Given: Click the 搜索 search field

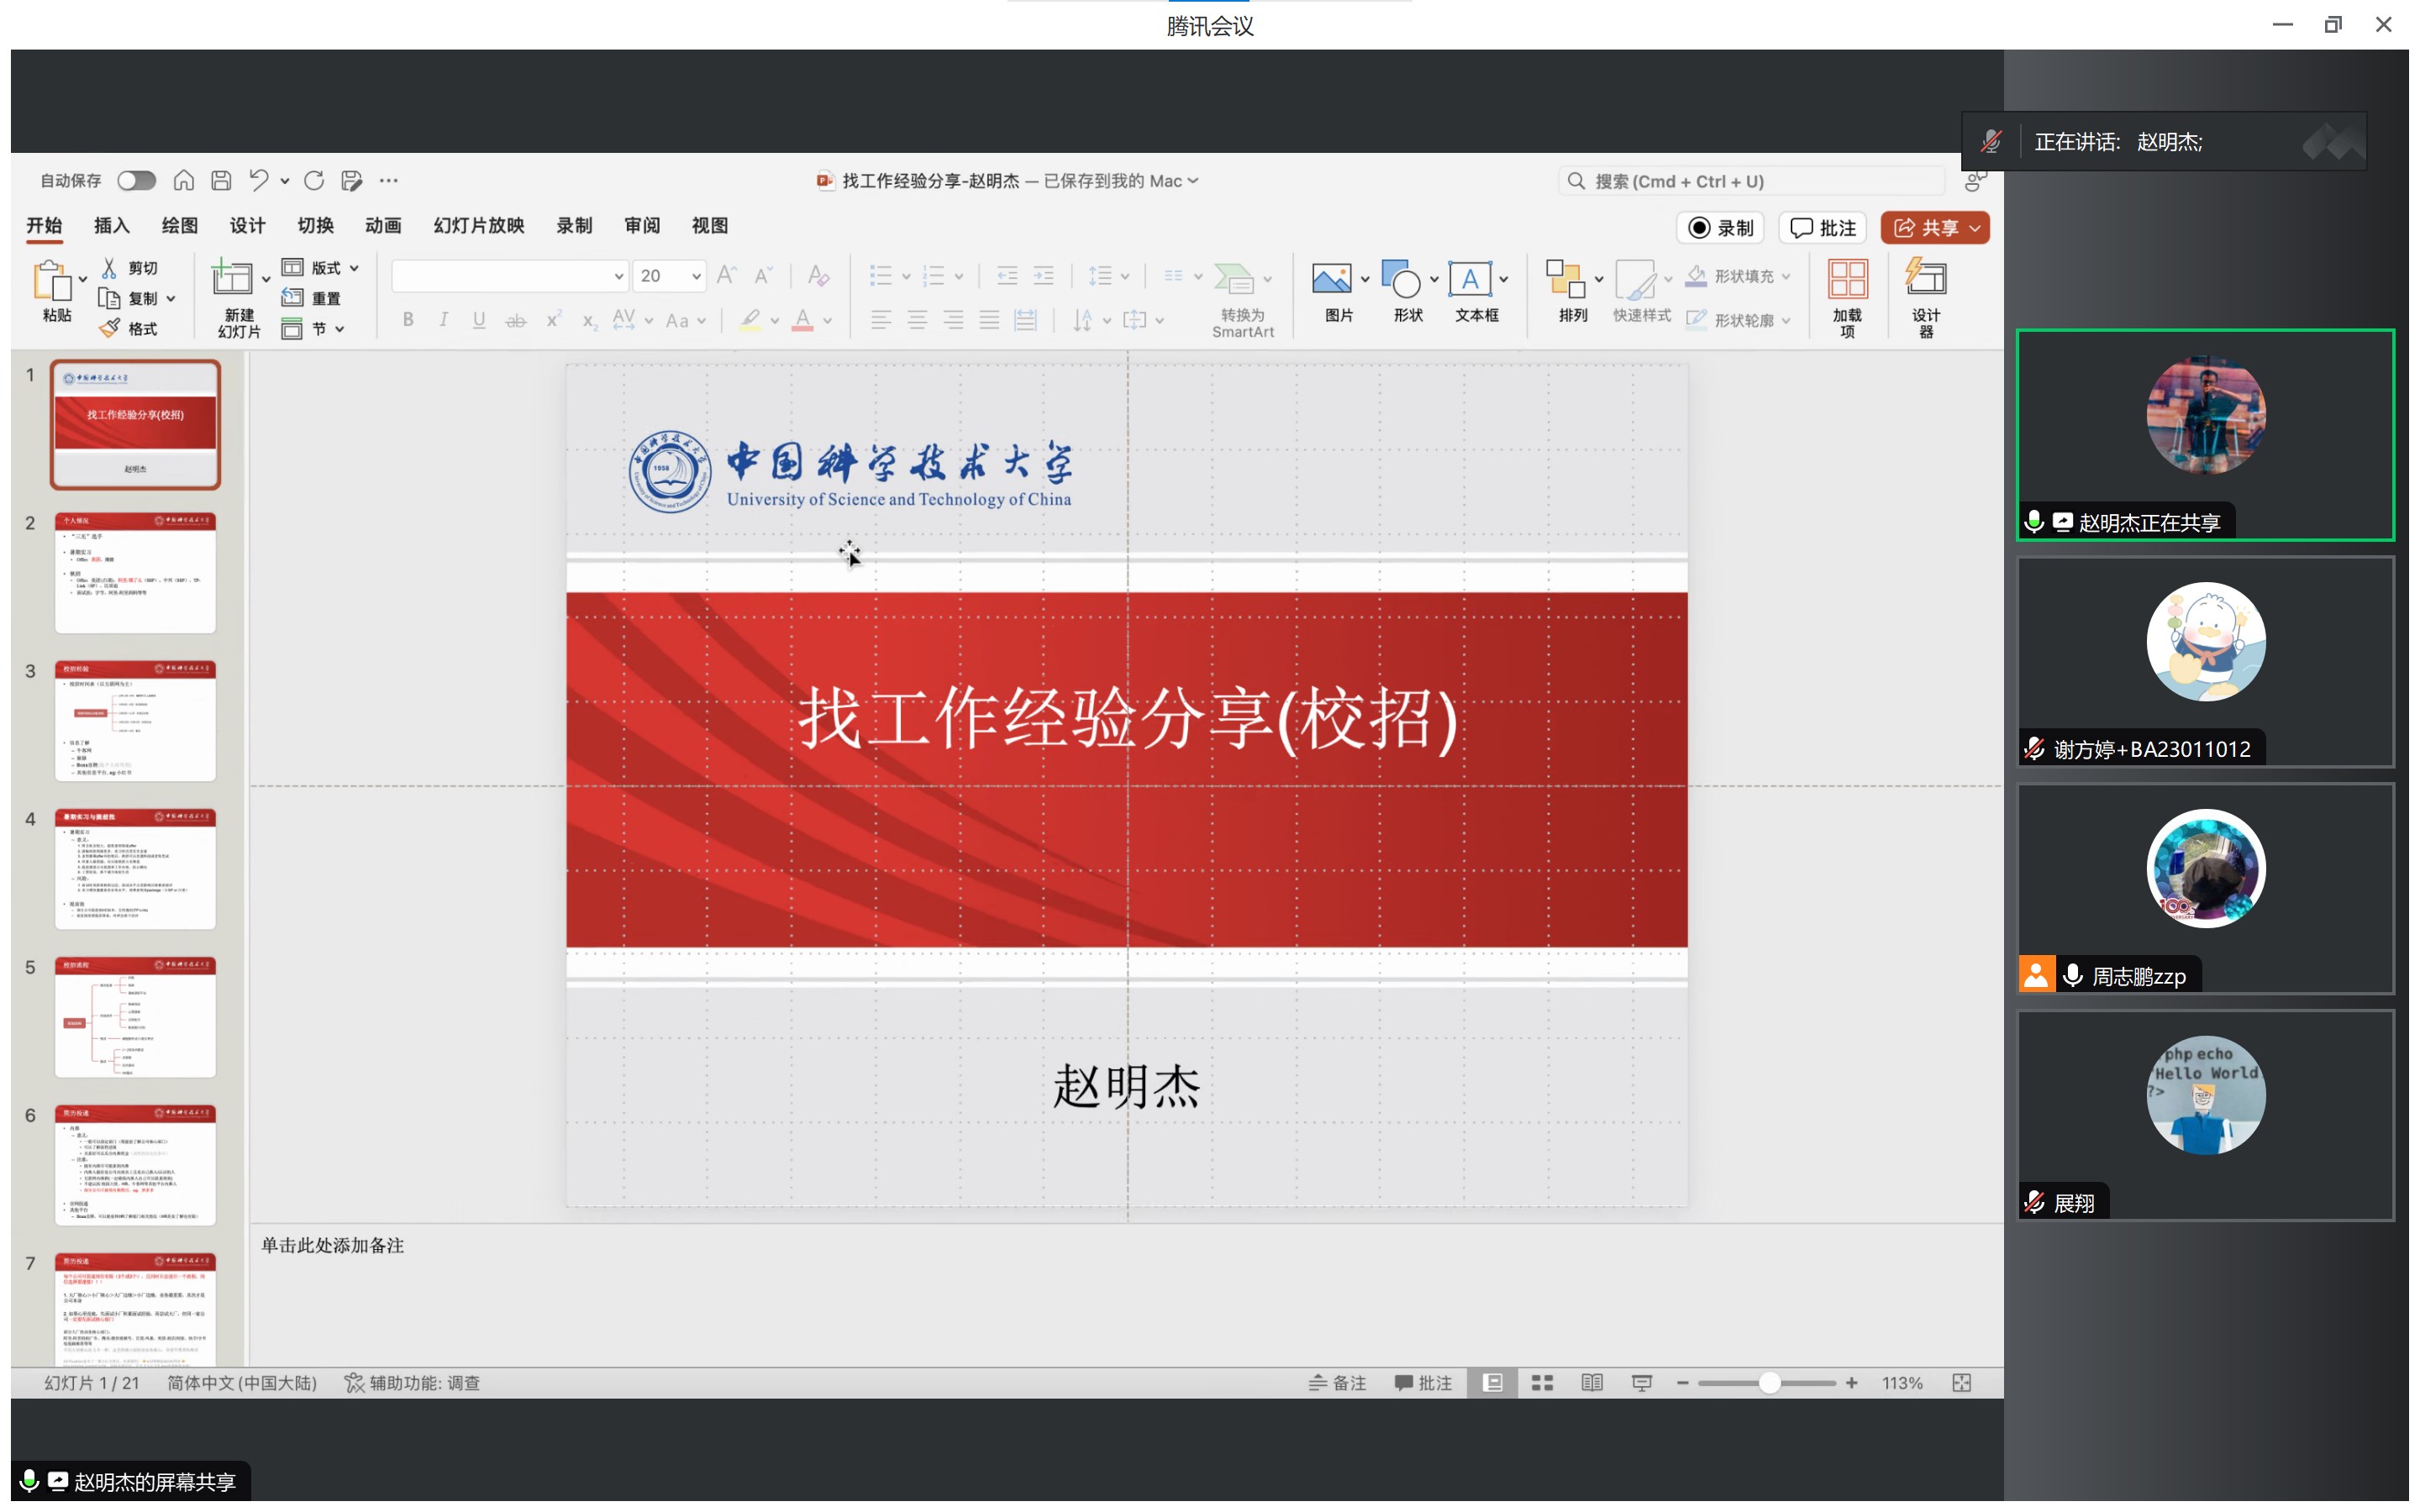Looking at the screenshot, I should 1750,181.
